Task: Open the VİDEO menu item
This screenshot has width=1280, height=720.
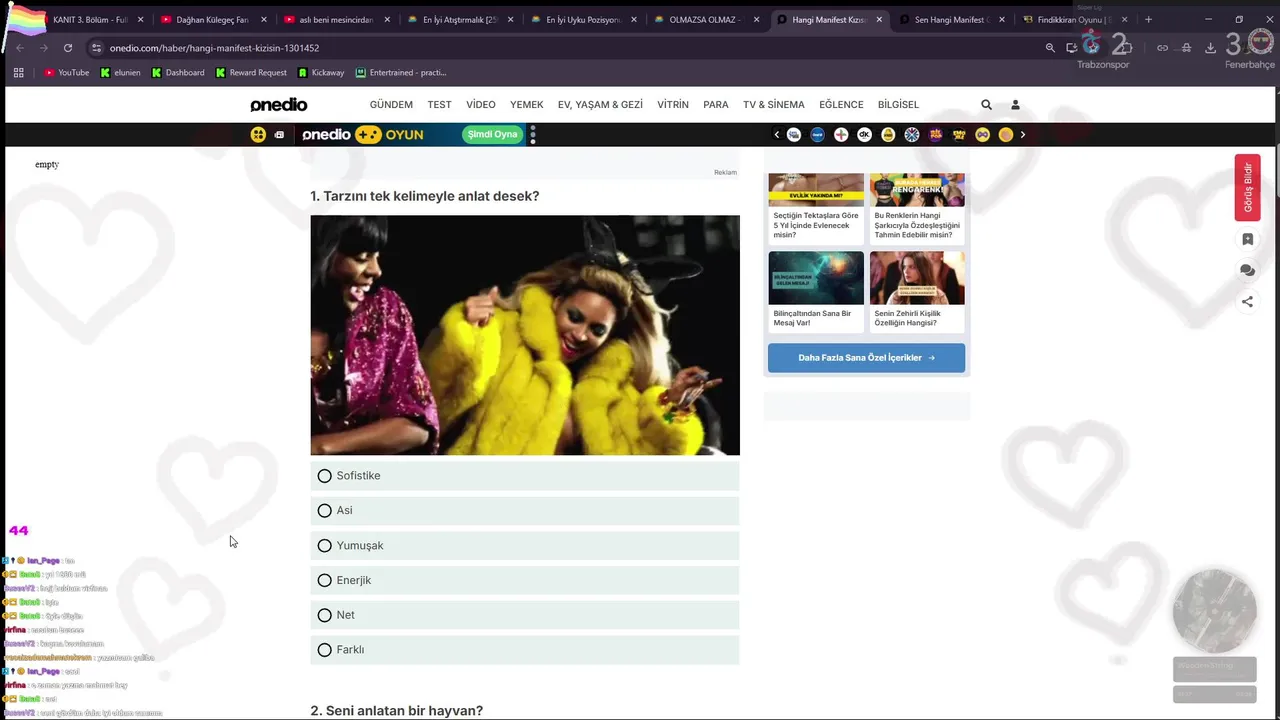Action: point(481,105)
